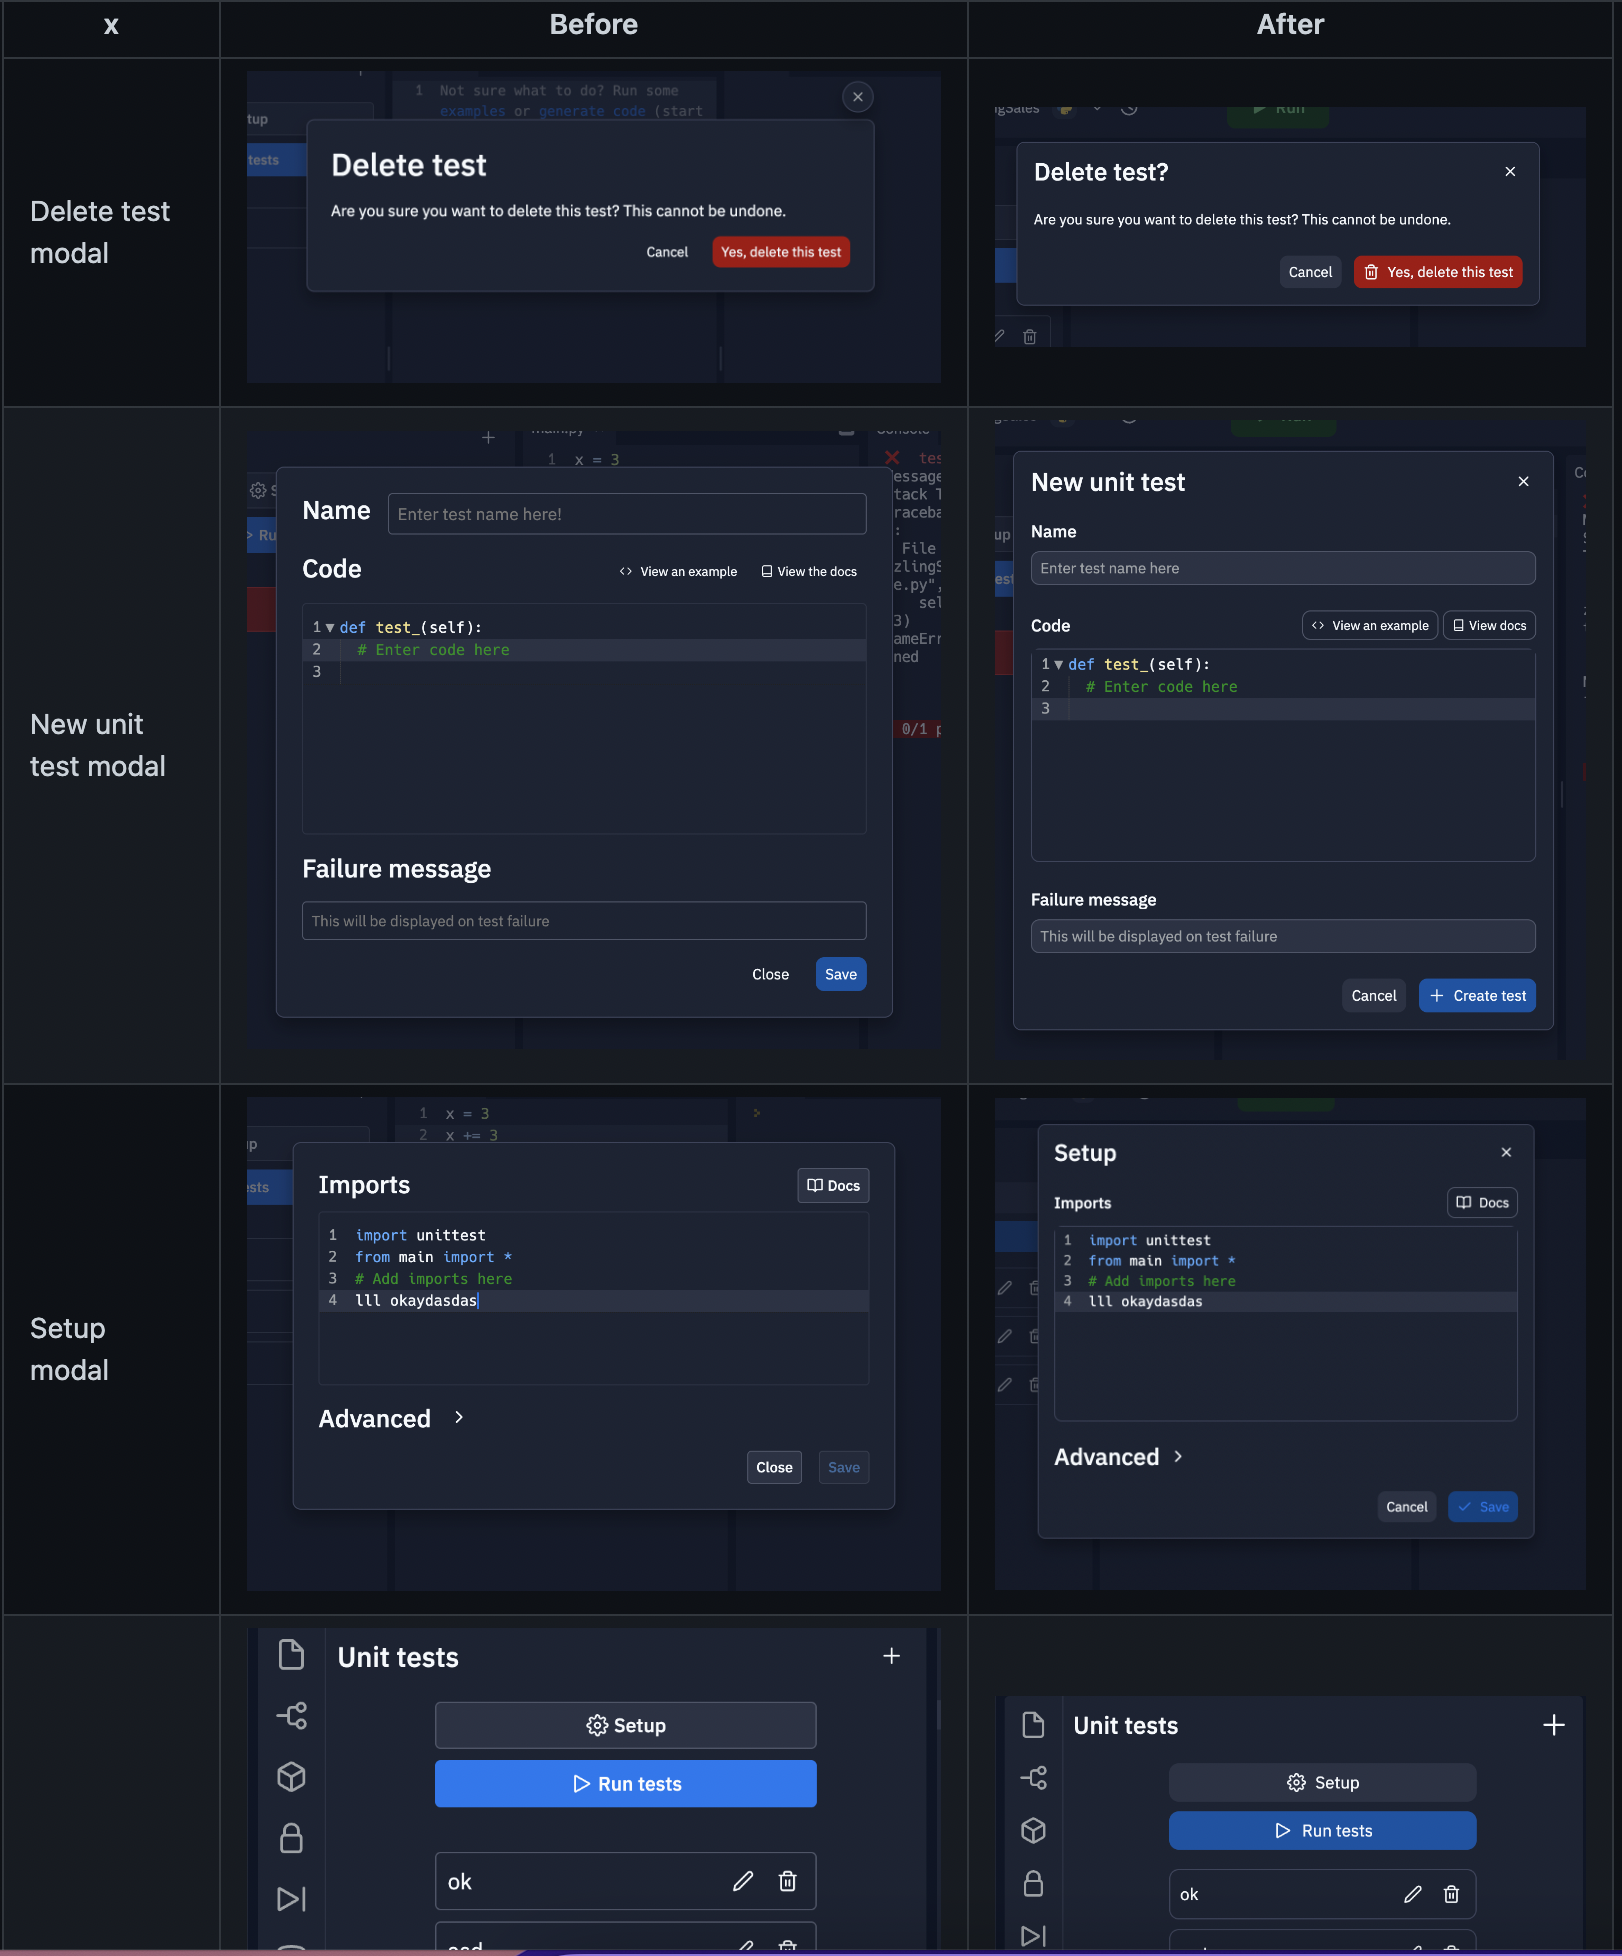The width and height of the screenshot is (1622, 1956).
Task: Click line 4 of Before Imports code editor
Action: pos(594,1301)
